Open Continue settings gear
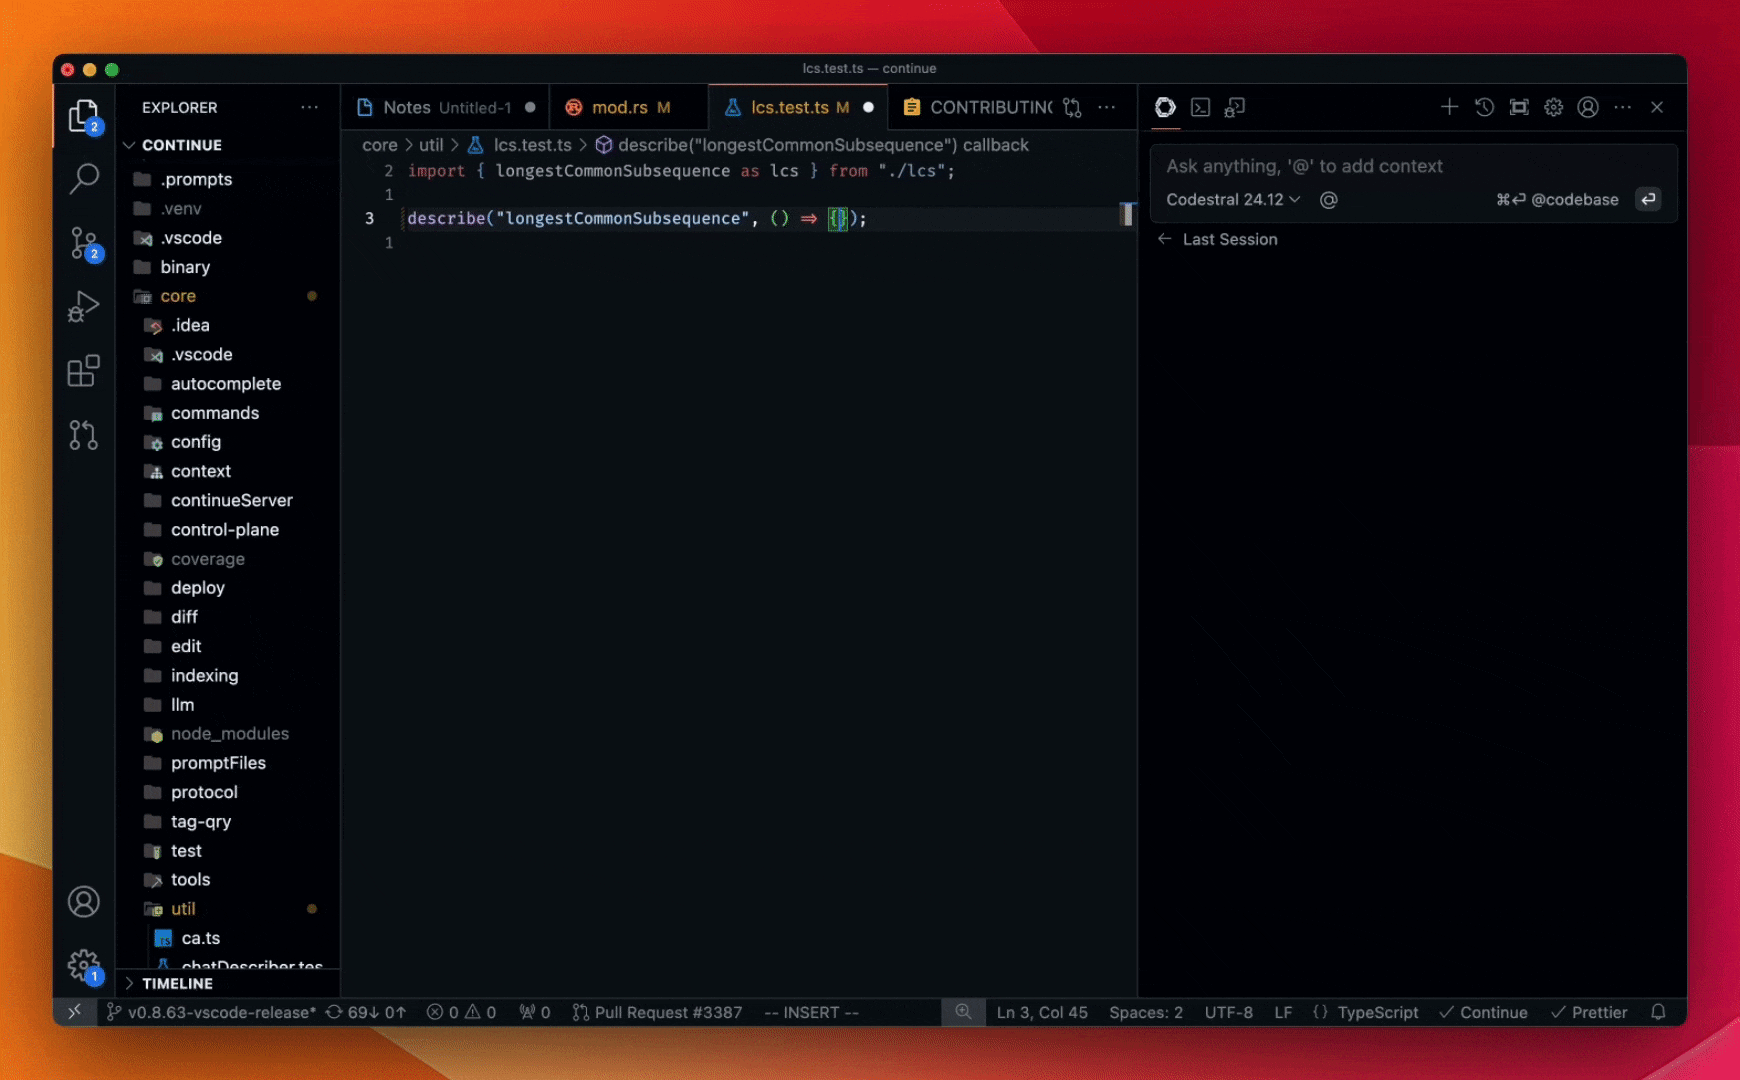This screenshot has width=1740, height=1080. pyautogui.click(x=1553, y=107)
